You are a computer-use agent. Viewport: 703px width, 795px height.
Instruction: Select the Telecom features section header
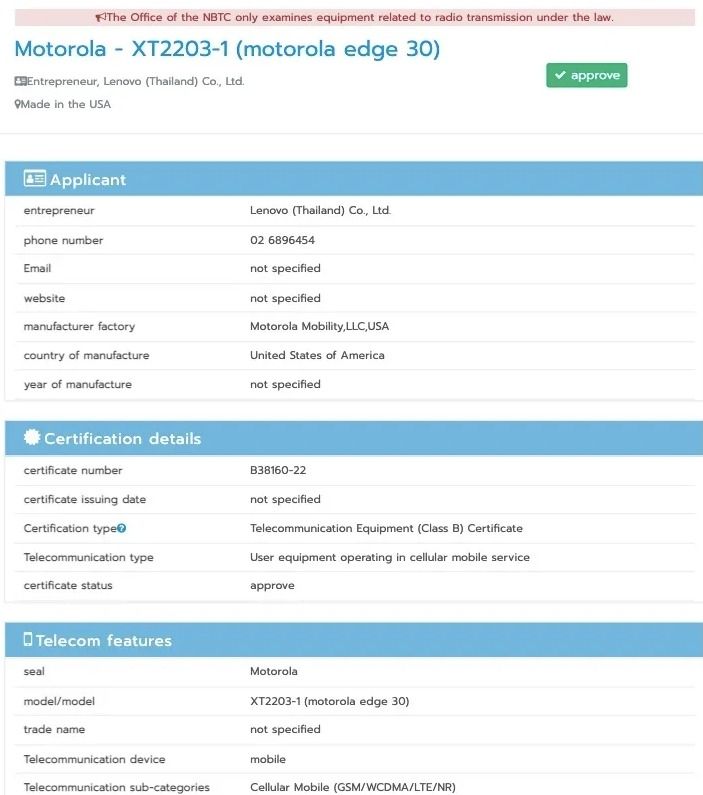click(x=354, y=640)
